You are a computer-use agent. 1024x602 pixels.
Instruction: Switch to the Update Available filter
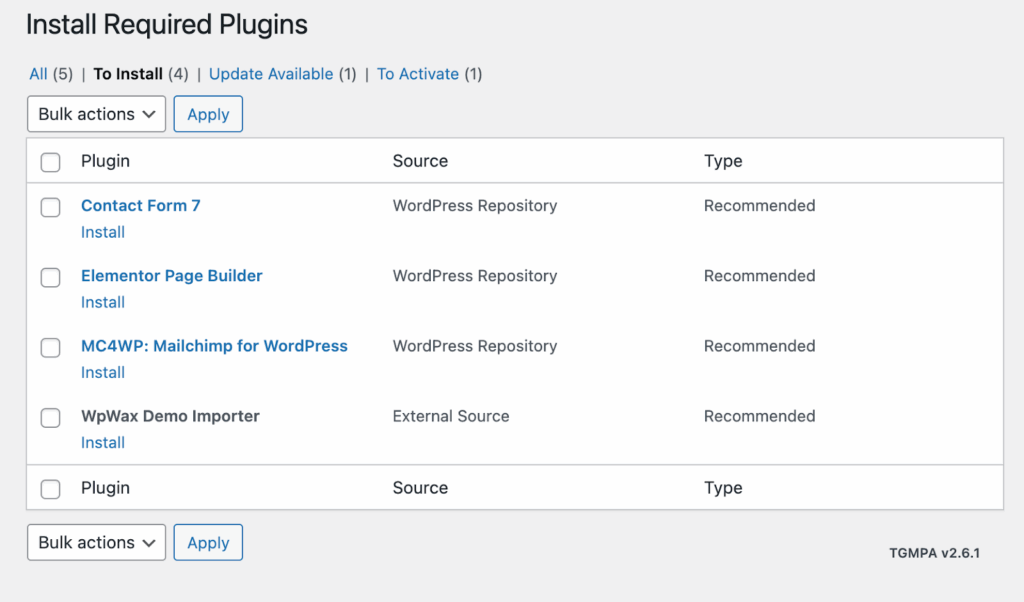[270, 74]
